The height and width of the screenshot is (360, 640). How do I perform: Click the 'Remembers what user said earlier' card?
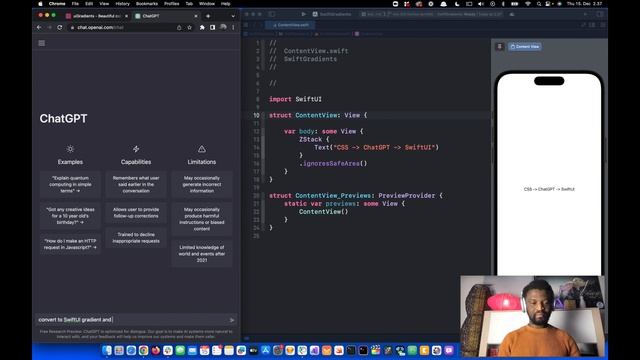click(136, 184)
